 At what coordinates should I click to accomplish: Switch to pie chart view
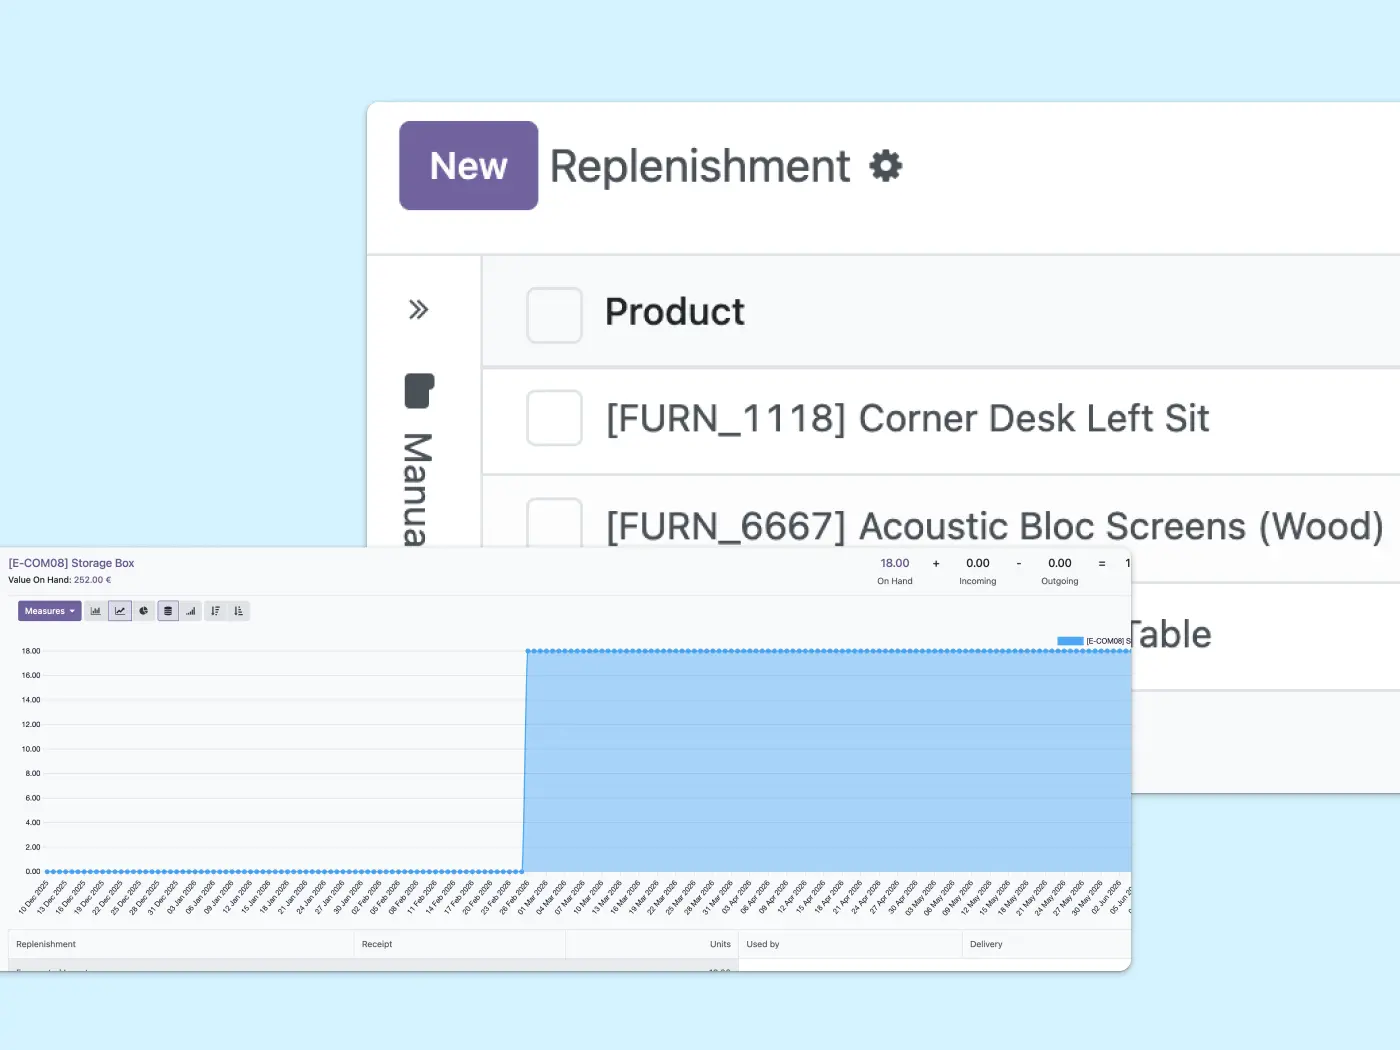(x=144, y=611)
